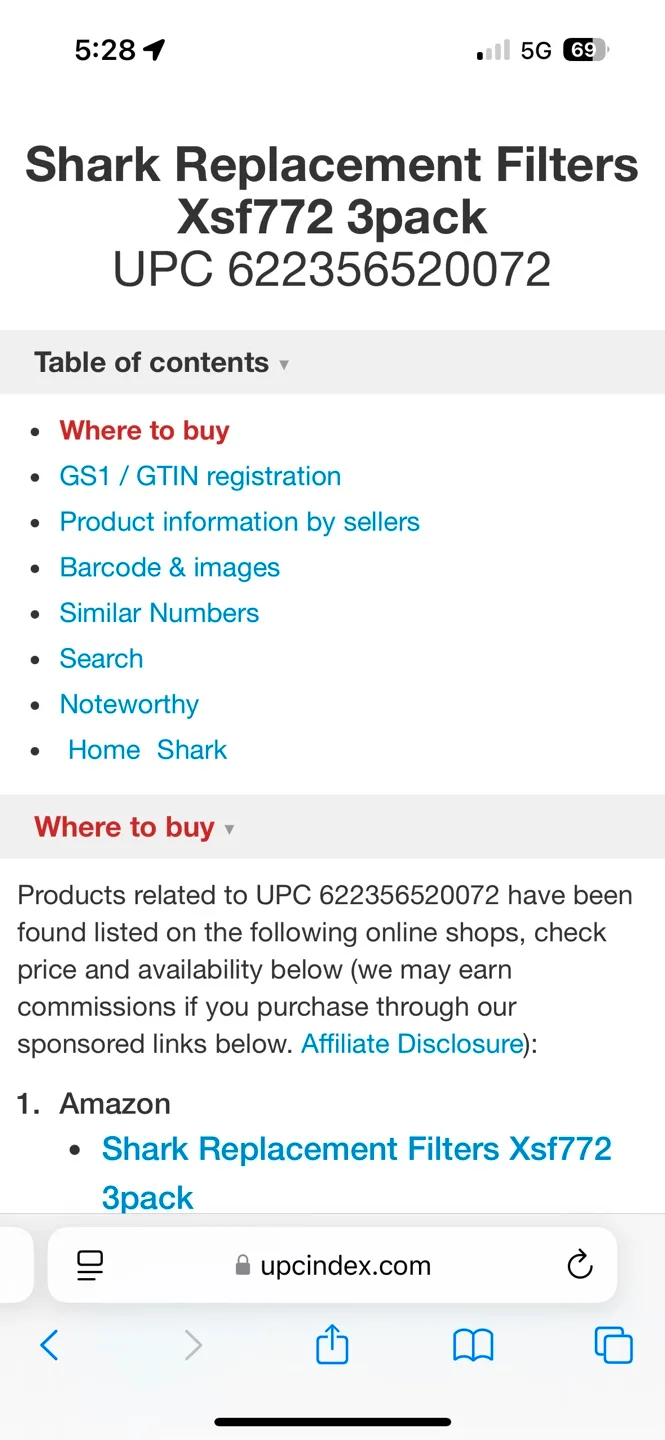Open the Similar Numbers link

159,613
